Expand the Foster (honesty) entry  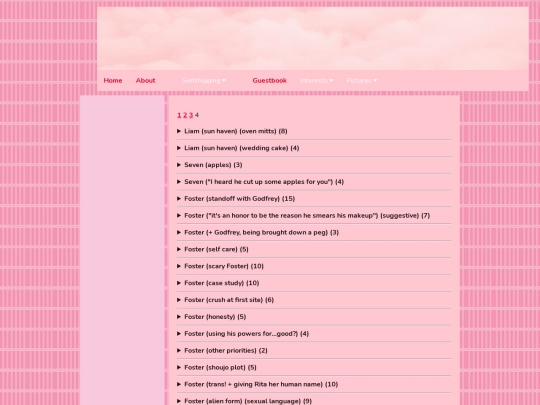314,317
